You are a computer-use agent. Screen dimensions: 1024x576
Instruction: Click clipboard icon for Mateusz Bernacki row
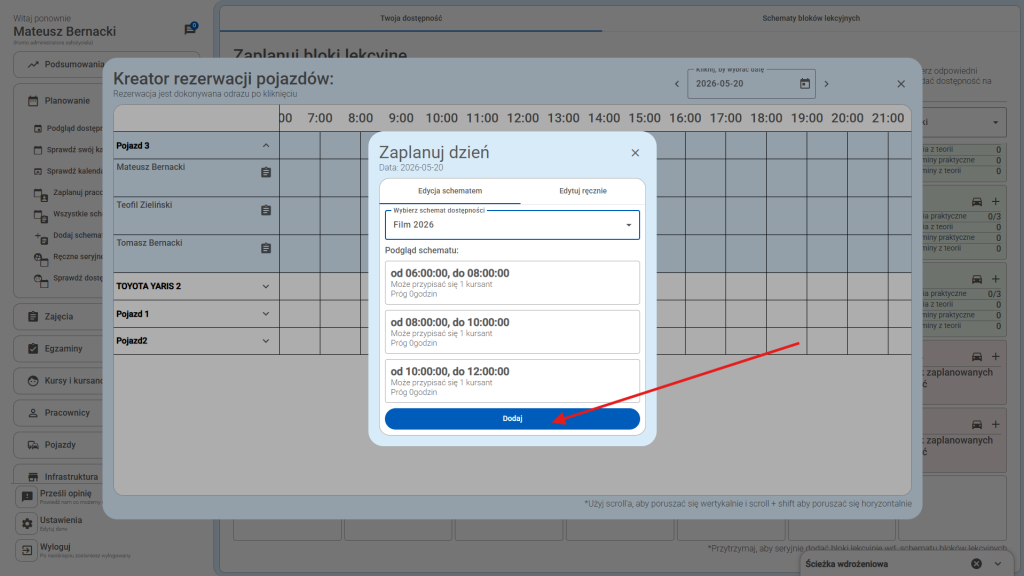266,172
